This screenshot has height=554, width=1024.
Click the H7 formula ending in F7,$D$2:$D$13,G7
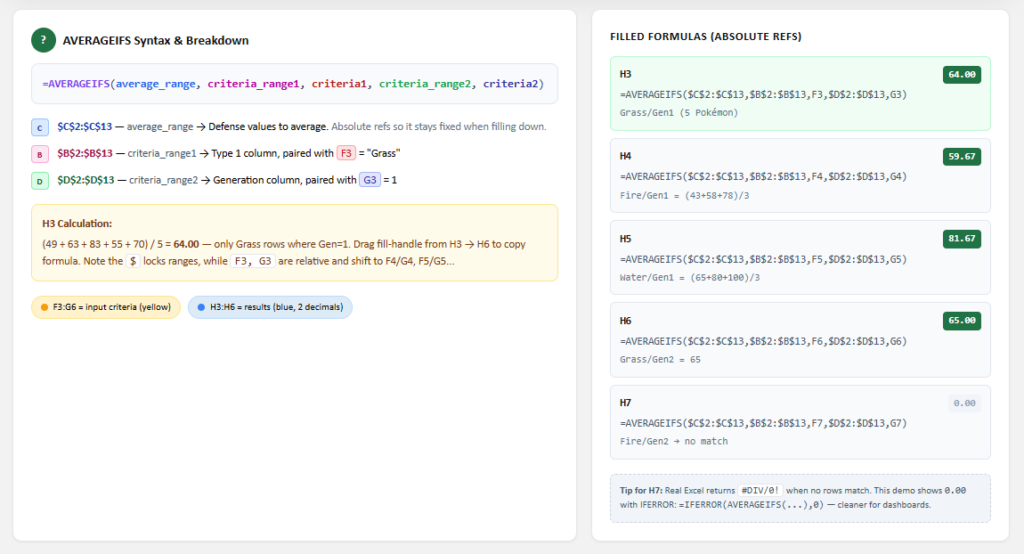click(763, 423)
